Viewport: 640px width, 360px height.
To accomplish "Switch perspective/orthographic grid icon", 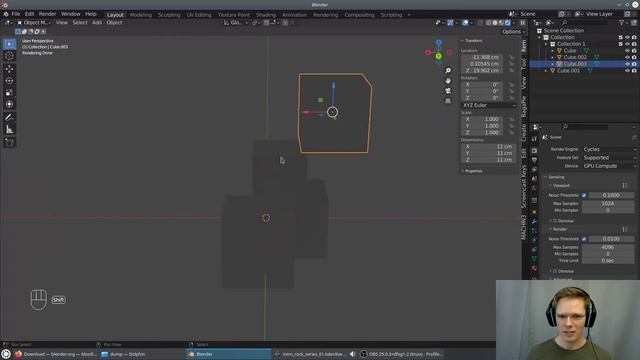I will coord(448,101).
